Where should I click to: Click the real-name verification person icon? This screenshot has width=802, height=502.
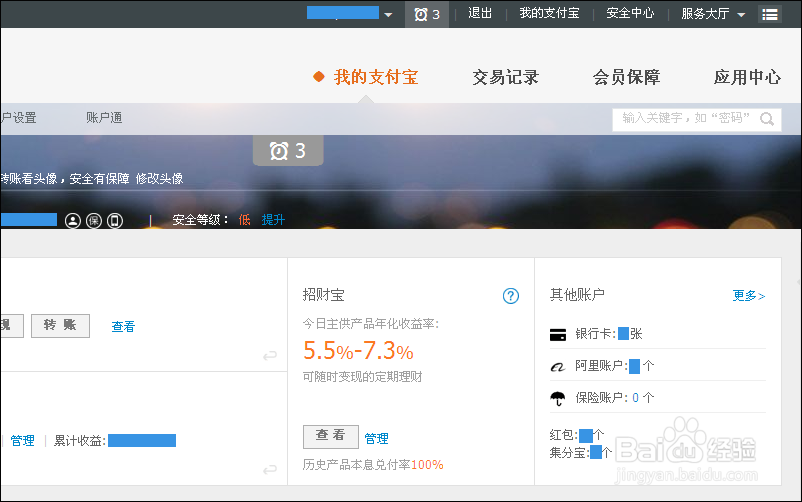click(73, 221)
